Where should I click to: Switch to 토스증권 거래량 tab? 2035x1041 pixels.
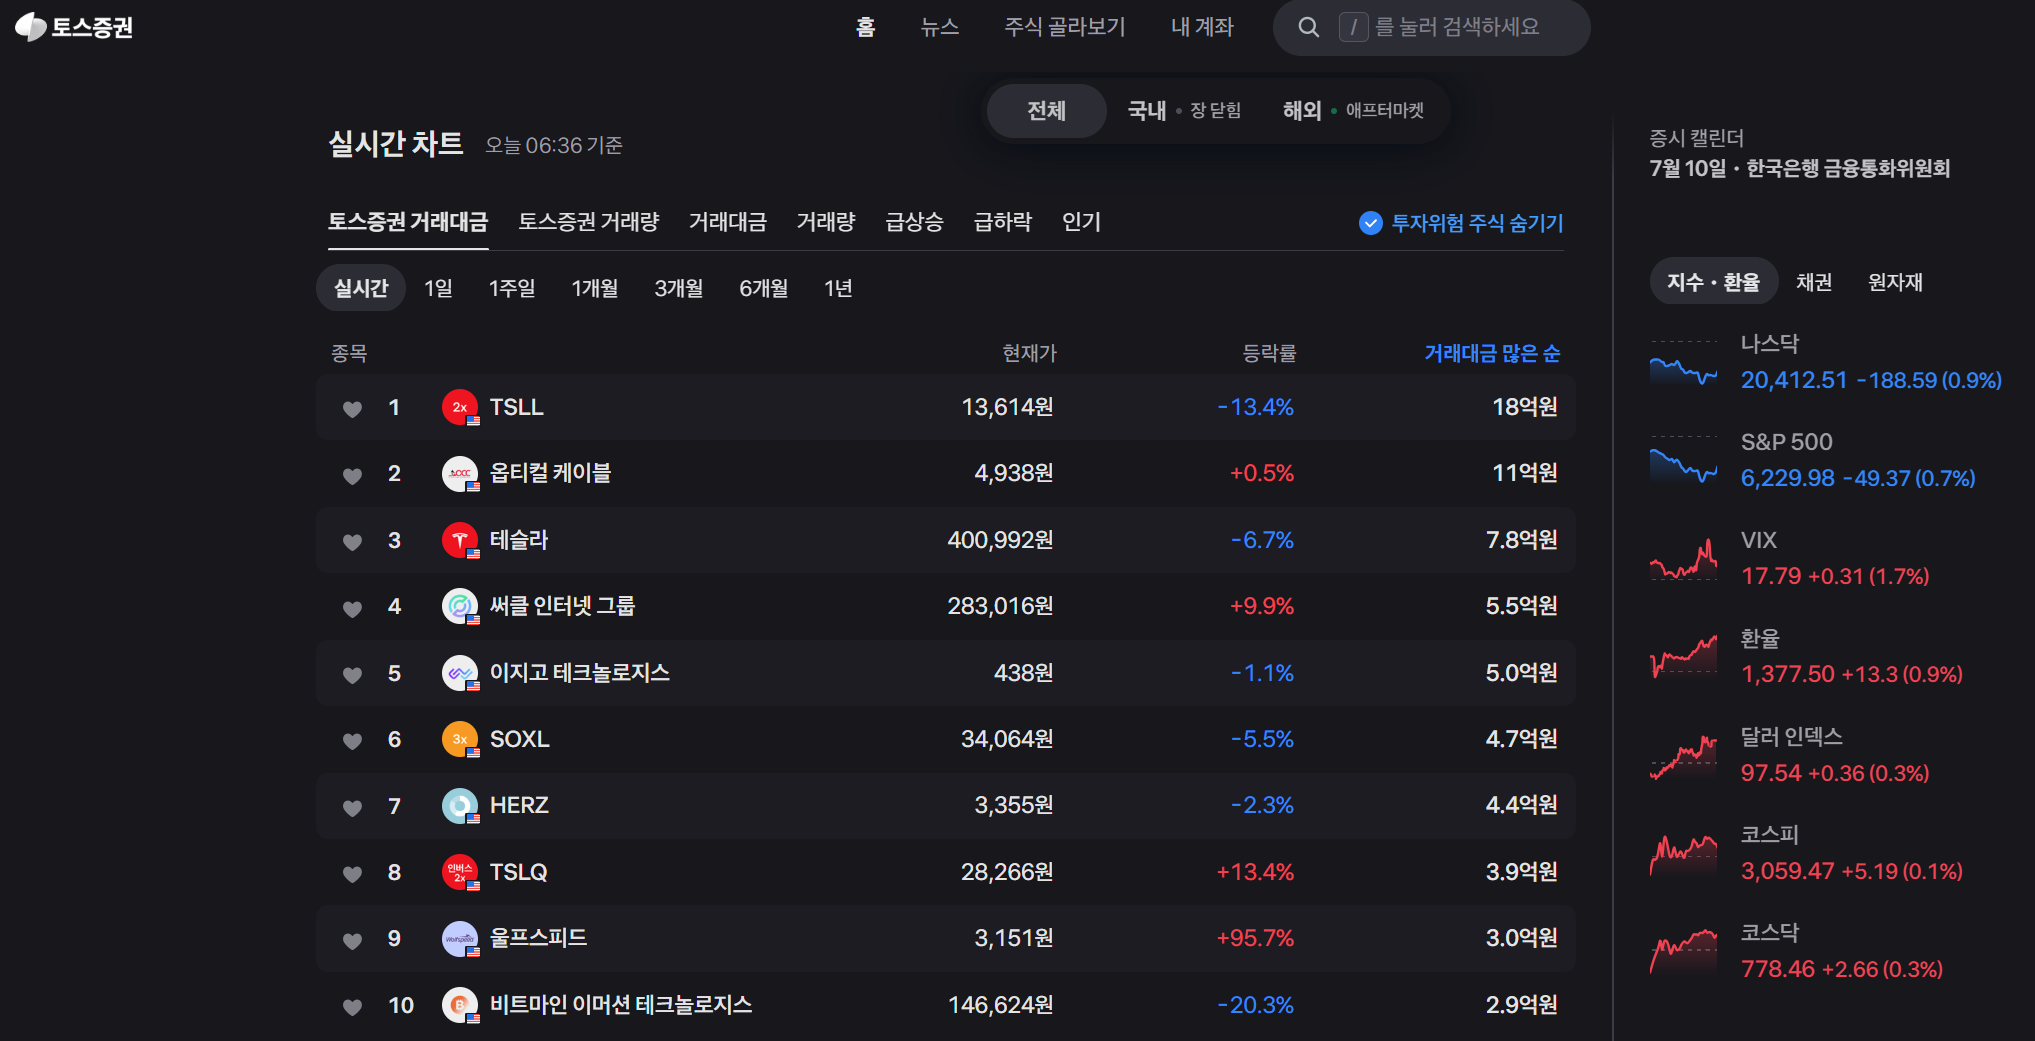tap(589, 222)
